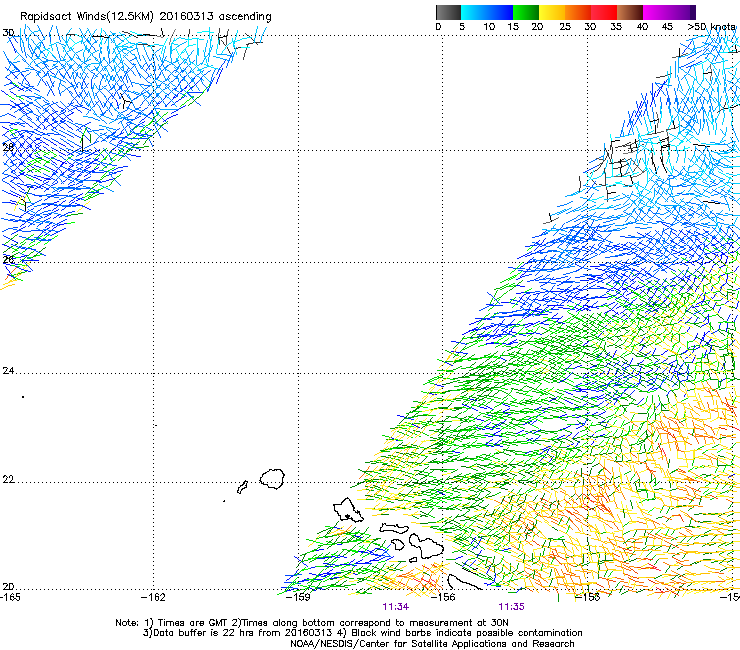Click latitude label "30" on left axis
This screenshot has height=650, width=740.
tap(8, 33)
